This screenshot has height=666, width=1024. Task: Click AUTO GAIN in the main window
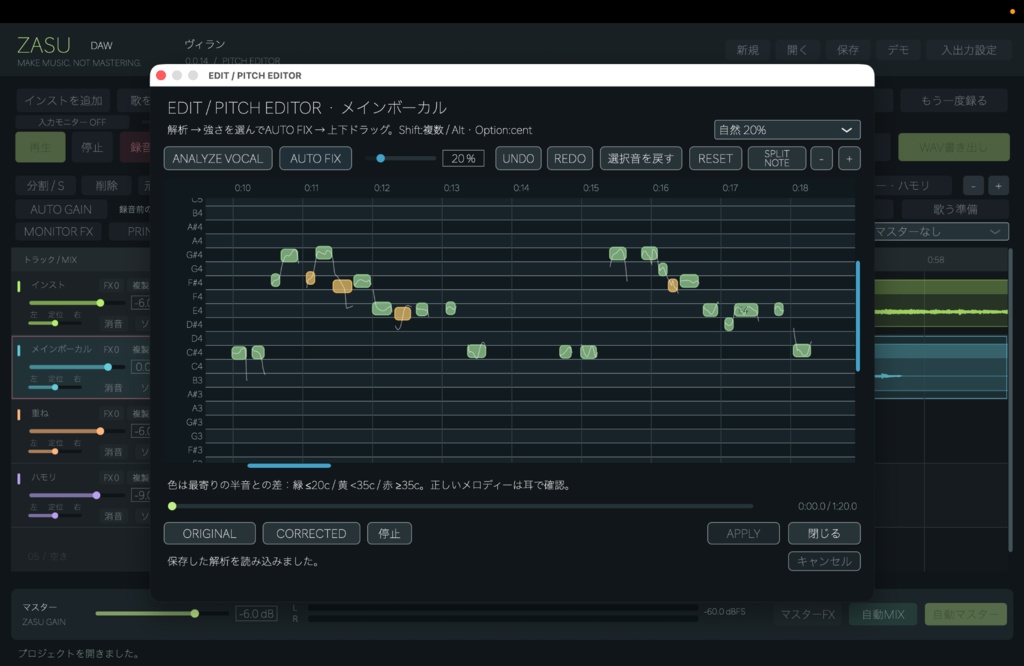point(61,210)
